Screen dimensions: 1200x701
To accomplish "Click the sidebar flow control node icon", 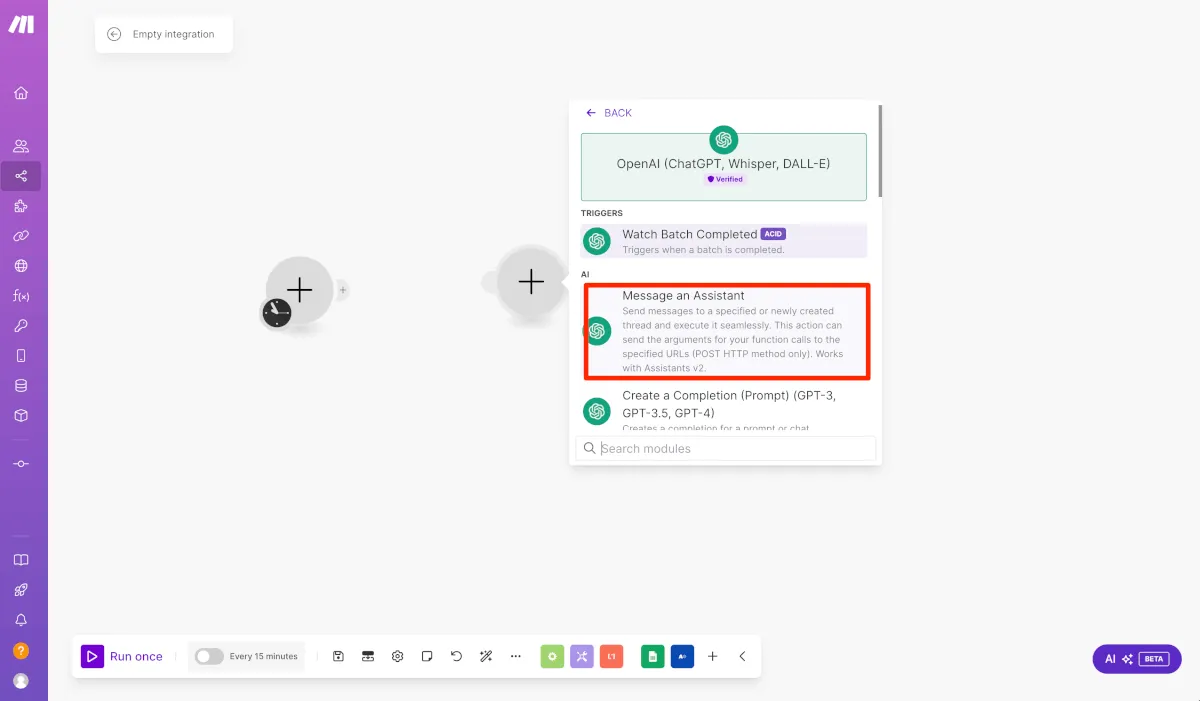I will tap(21, 464).
